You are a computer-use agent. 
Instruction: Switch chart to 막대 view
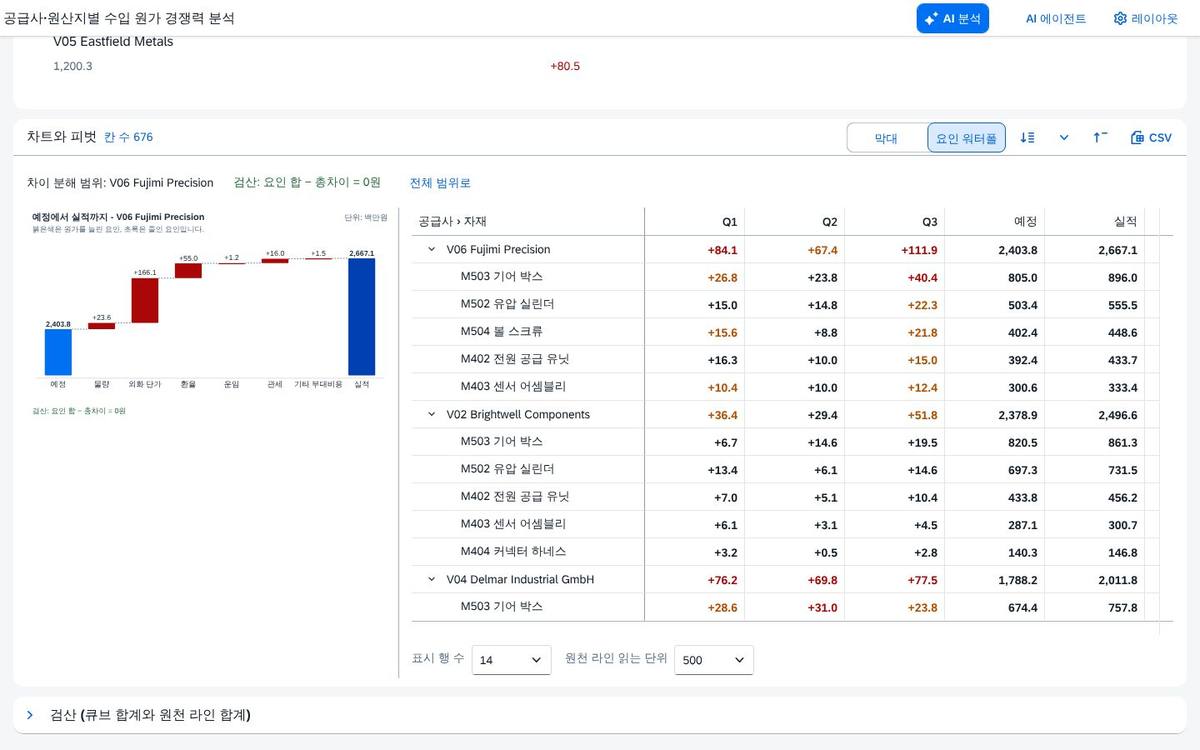886,138
